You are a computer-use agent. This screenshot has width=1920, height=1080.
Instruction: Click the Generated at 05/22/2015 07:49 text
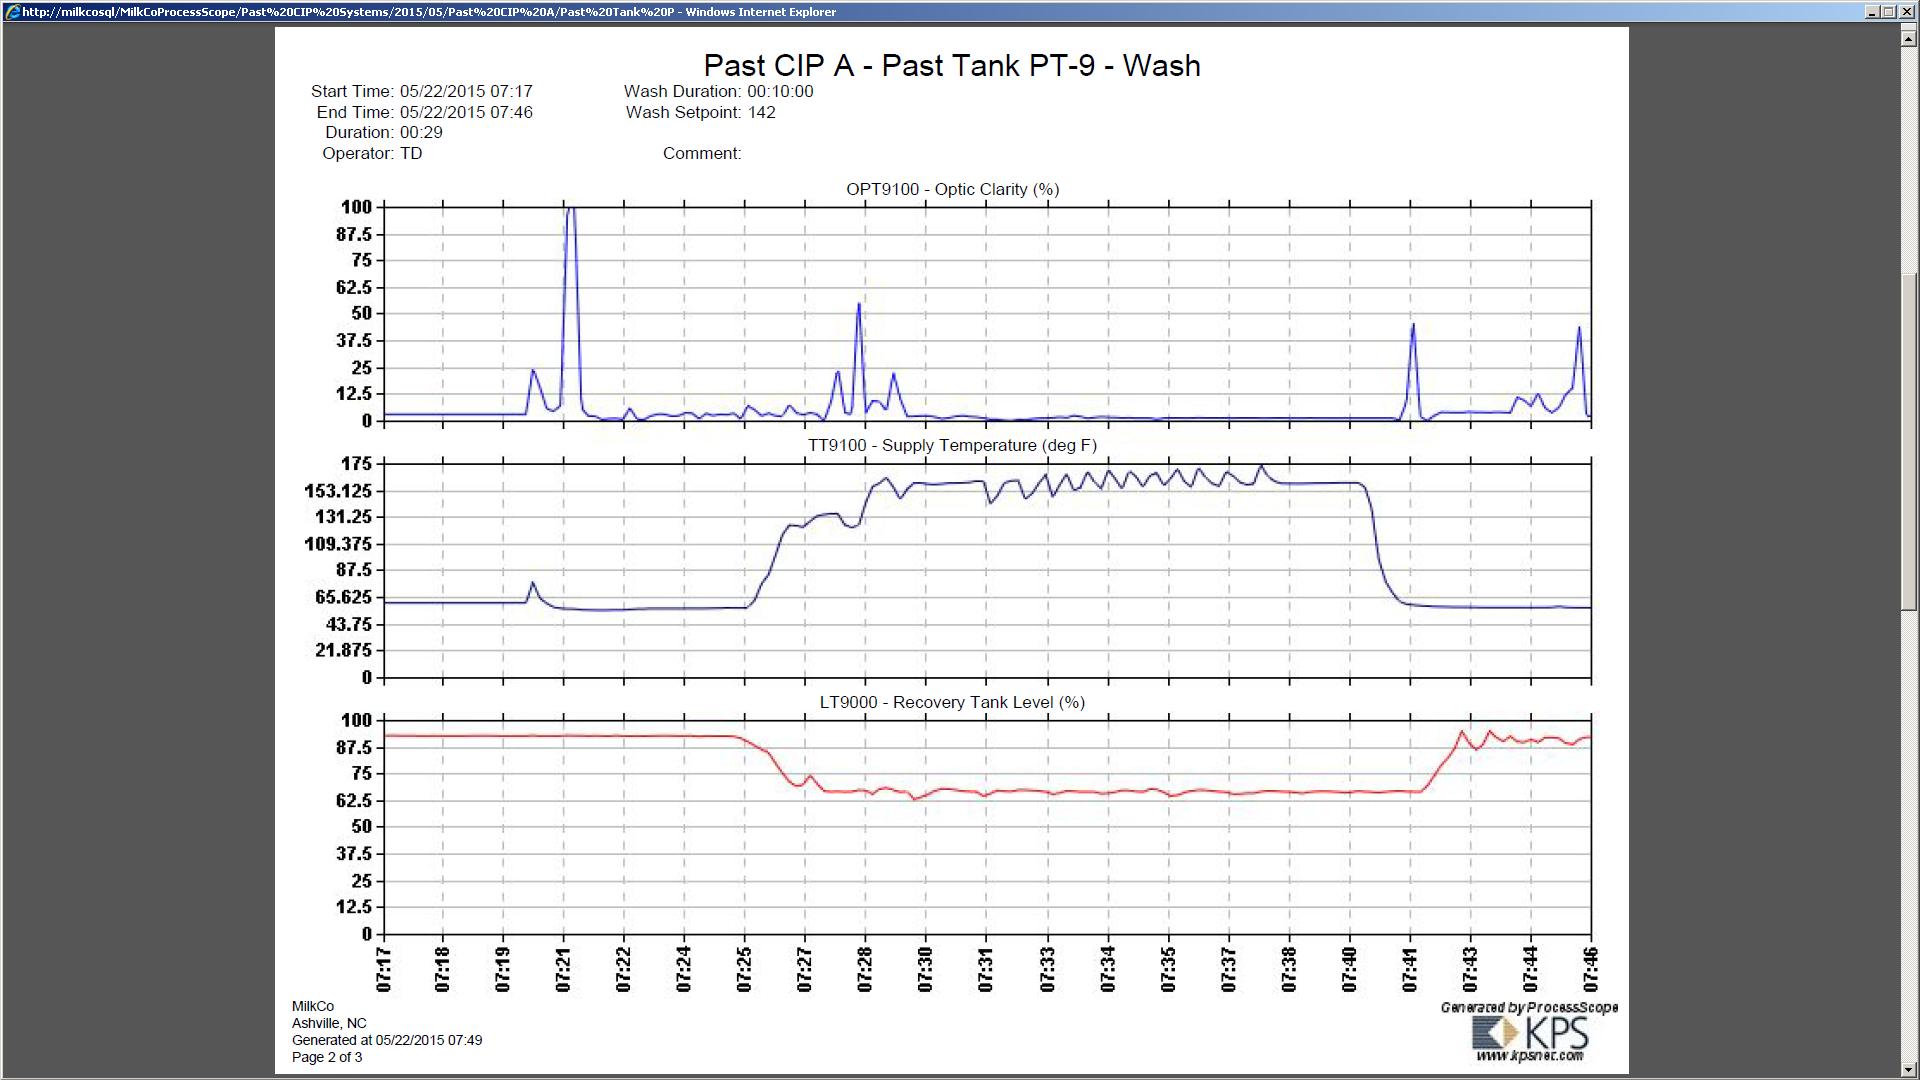387,1040
